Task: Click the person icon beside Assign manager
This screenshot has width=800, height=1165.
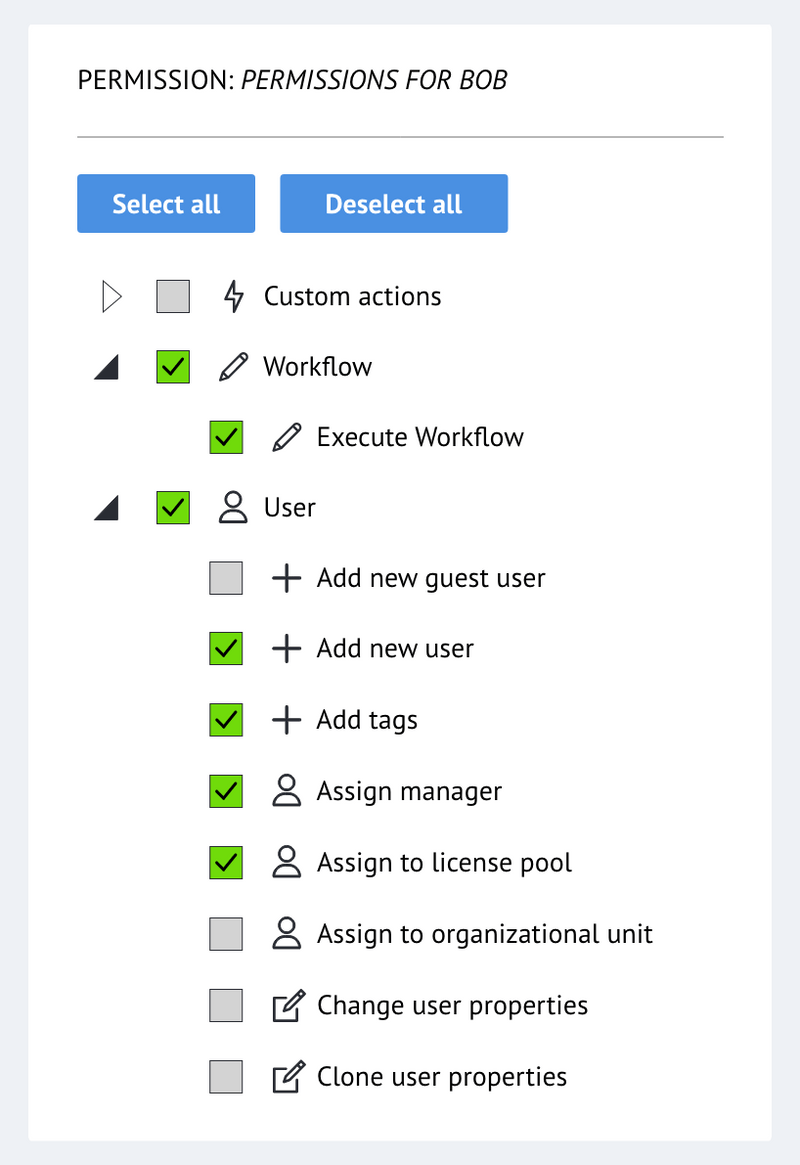Action: [286, 791]
